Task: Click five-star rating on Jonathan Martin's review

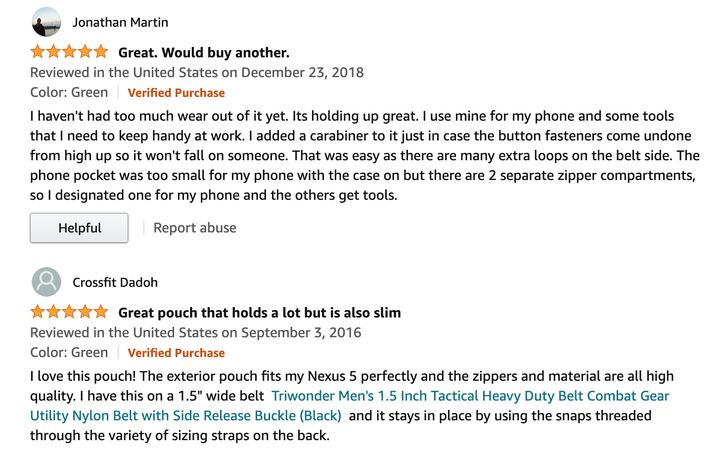Action: (x=69, y=51)
